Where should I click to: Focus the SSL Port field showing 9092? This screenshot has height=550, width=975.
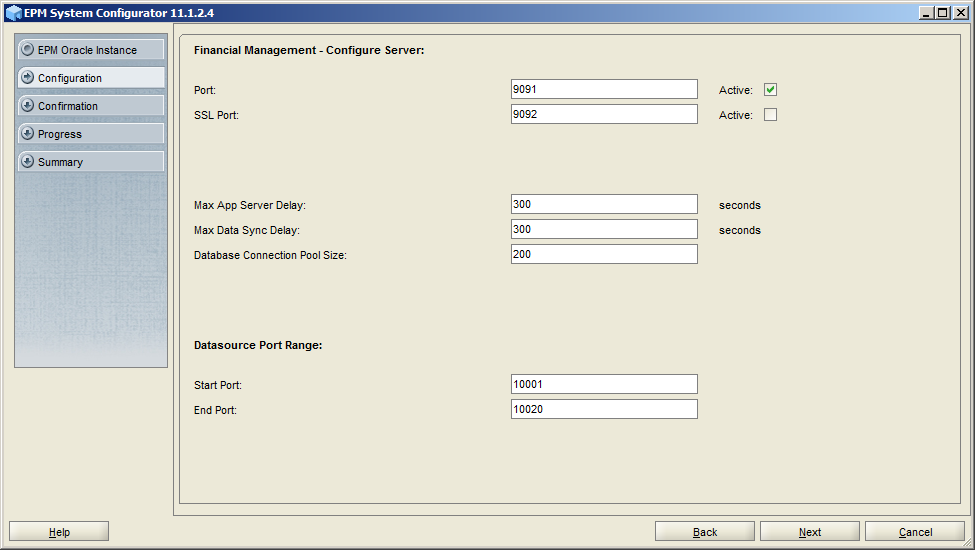604,114
